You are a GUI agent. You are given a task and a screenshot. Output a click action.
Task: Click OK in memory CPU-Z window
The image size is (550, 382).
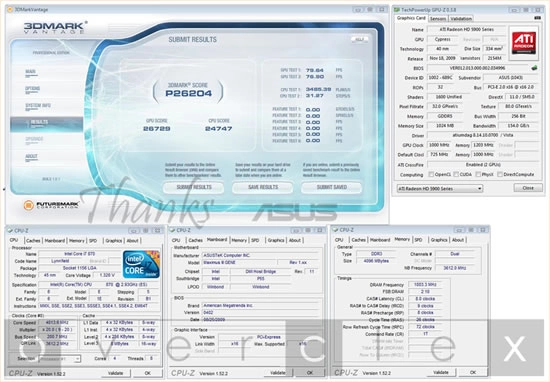(473, 372)
